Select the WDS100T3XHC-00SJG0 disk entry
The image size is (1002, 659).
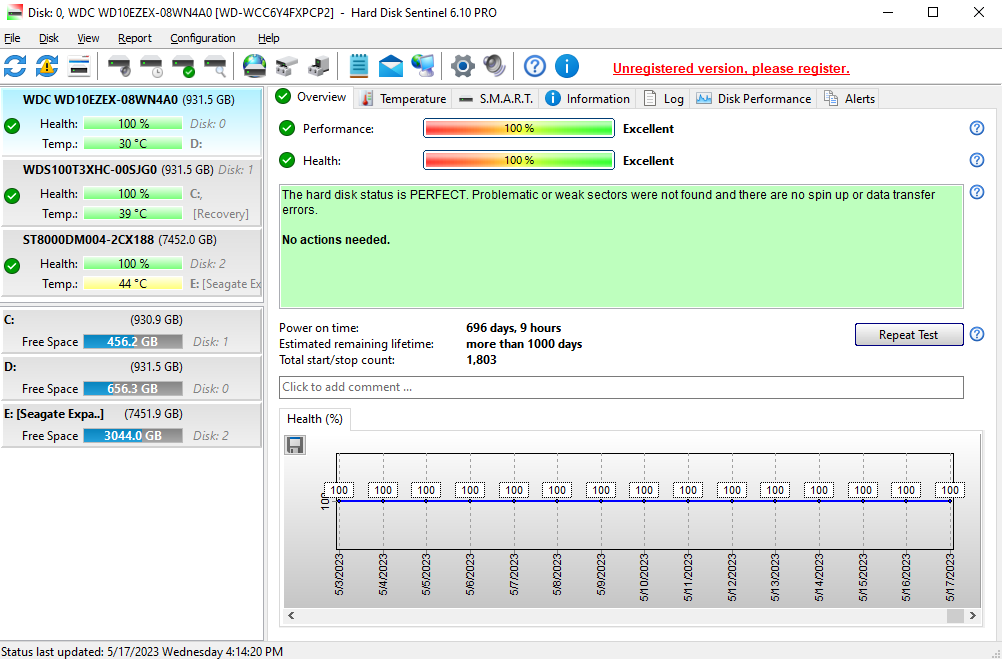pyautogui.click(x=132, y=192)
